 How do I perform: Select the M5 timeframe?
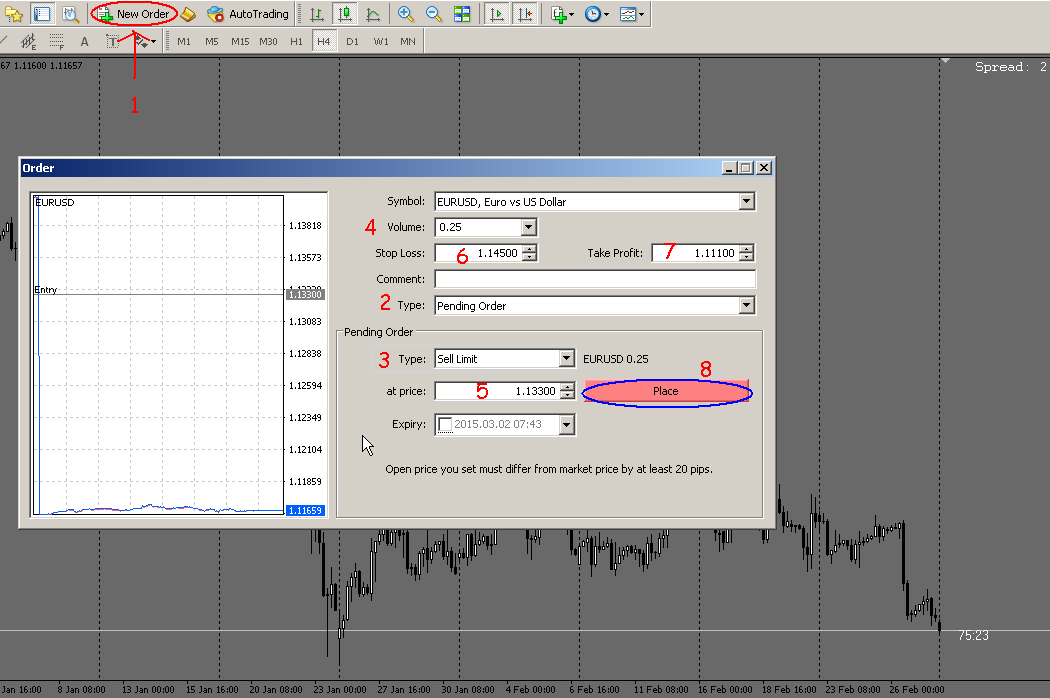point(212,42)
